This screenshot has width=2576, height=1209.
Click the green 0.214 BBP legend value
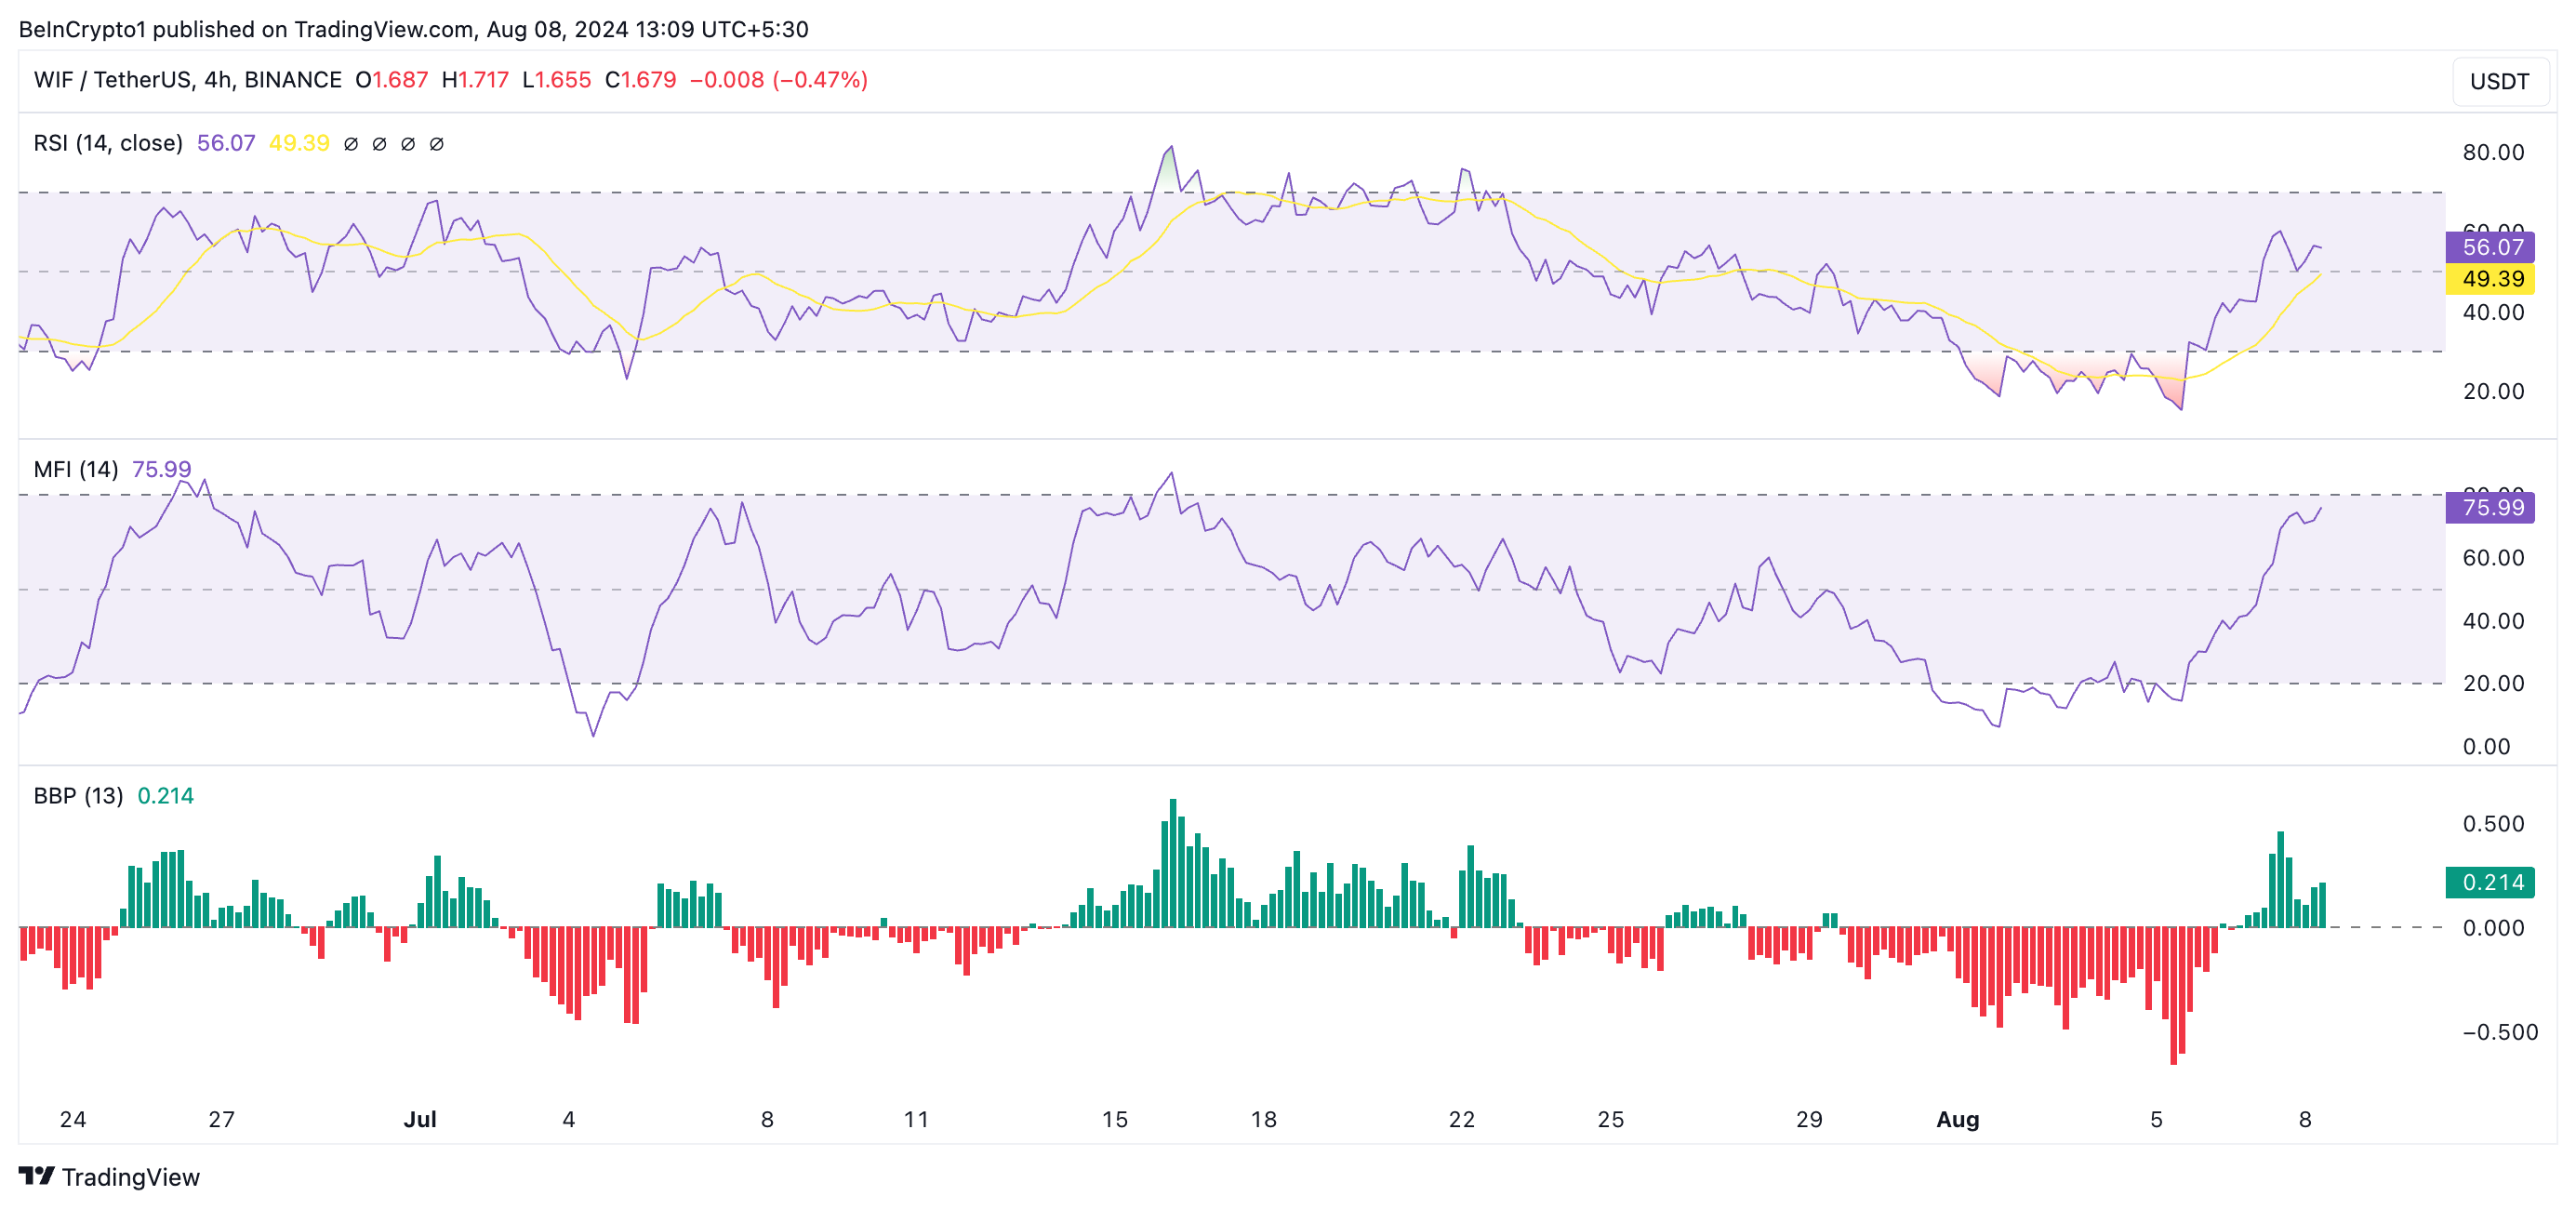[165, 796]
